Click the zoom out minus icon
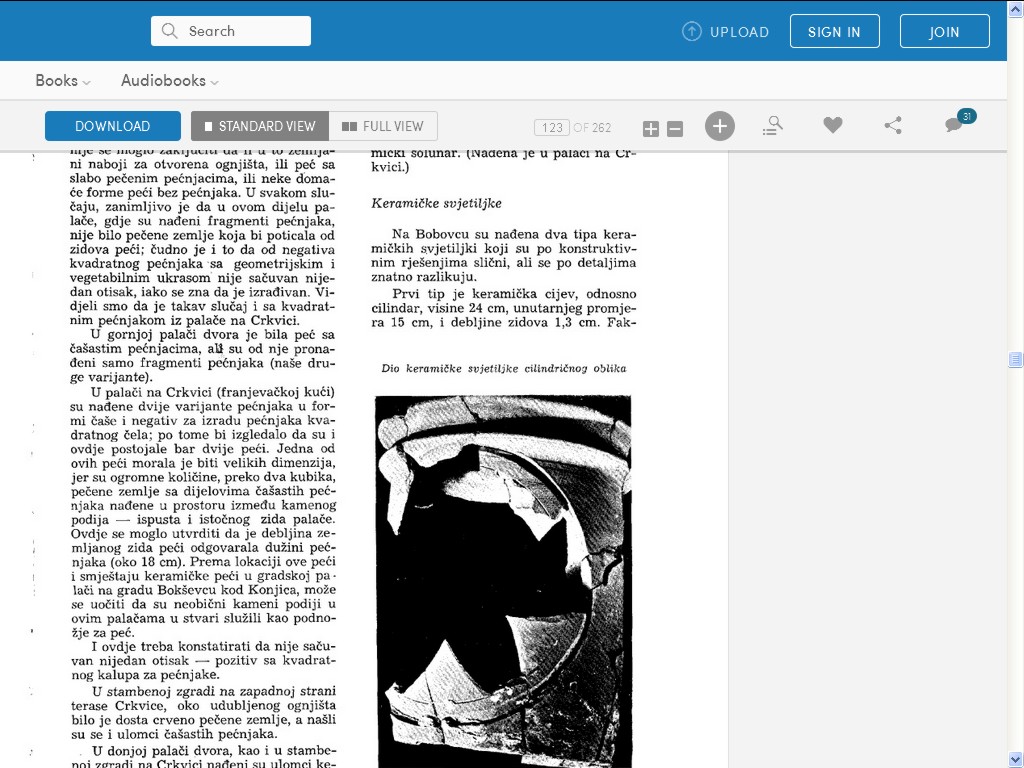The width and height of the screenshot is (1024, 768). pyautogui.click(x=675, y=129)
